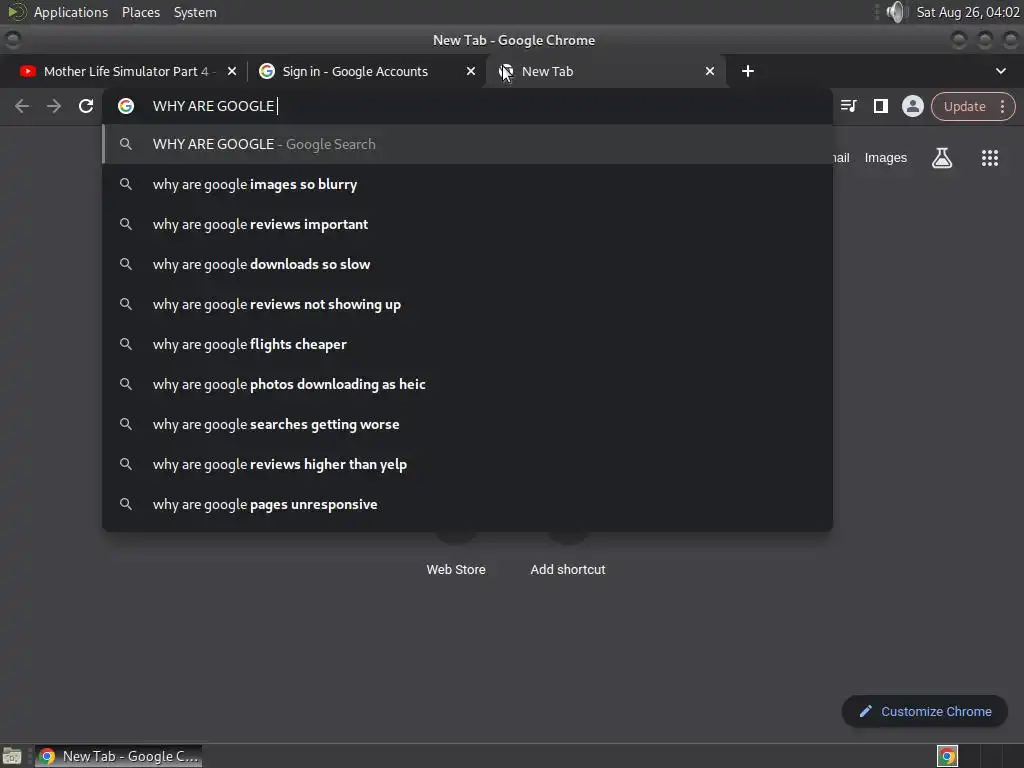The height and width of the screenshot is (768, 1024).
Task: Select 'why are google images so blurry'
Action: (x=468, y=184)
